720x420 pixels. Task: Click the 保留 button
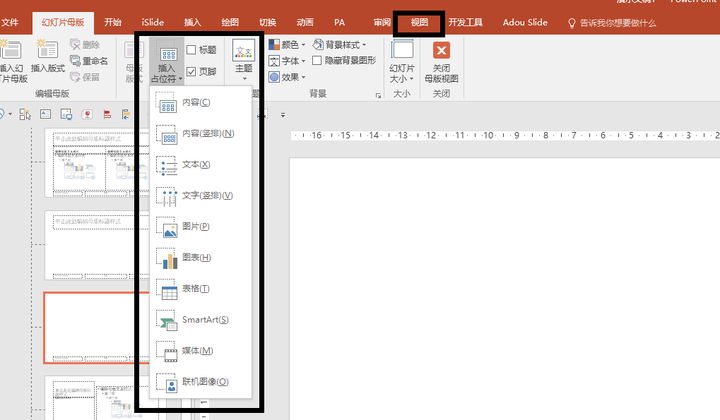point(85,77)
